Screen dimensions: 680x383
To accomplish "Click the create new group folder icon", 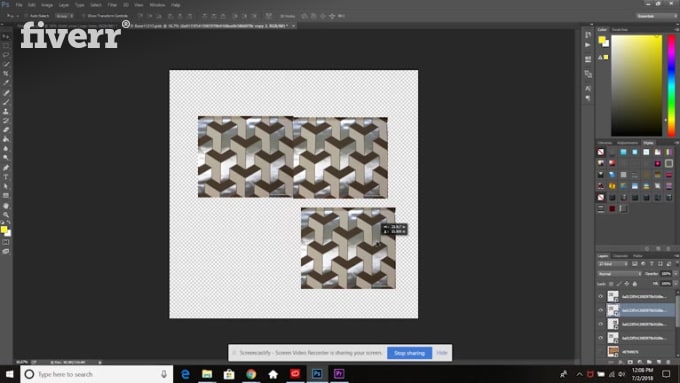I will point(649,362).
